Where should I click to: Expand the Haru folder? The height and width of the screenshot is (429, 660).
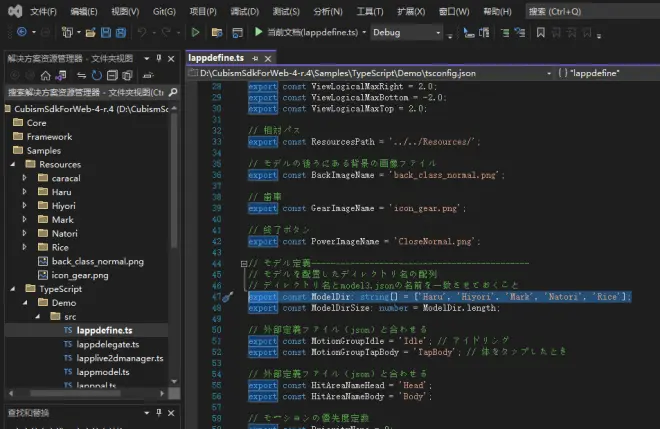coord(24,192)
